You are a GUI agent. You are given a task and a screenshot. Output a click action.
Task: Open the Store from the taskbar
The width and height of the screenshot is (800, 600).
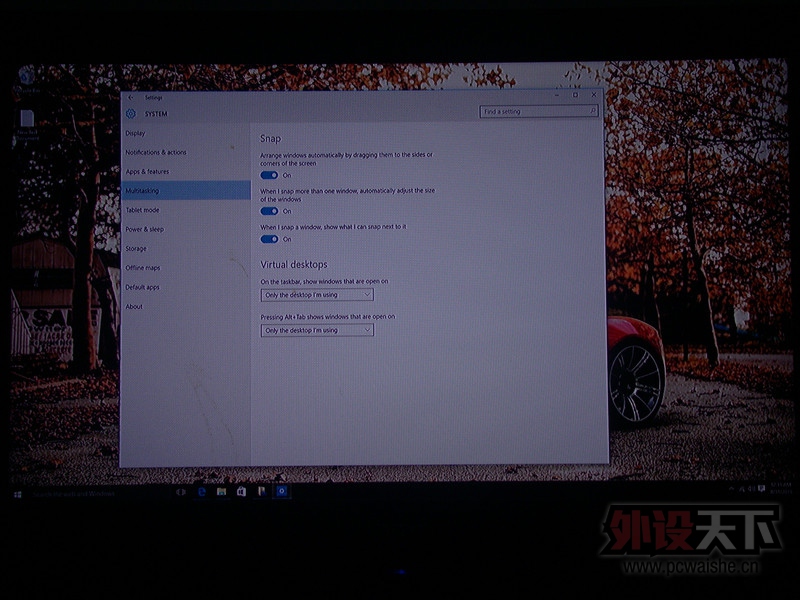[241, 491]
